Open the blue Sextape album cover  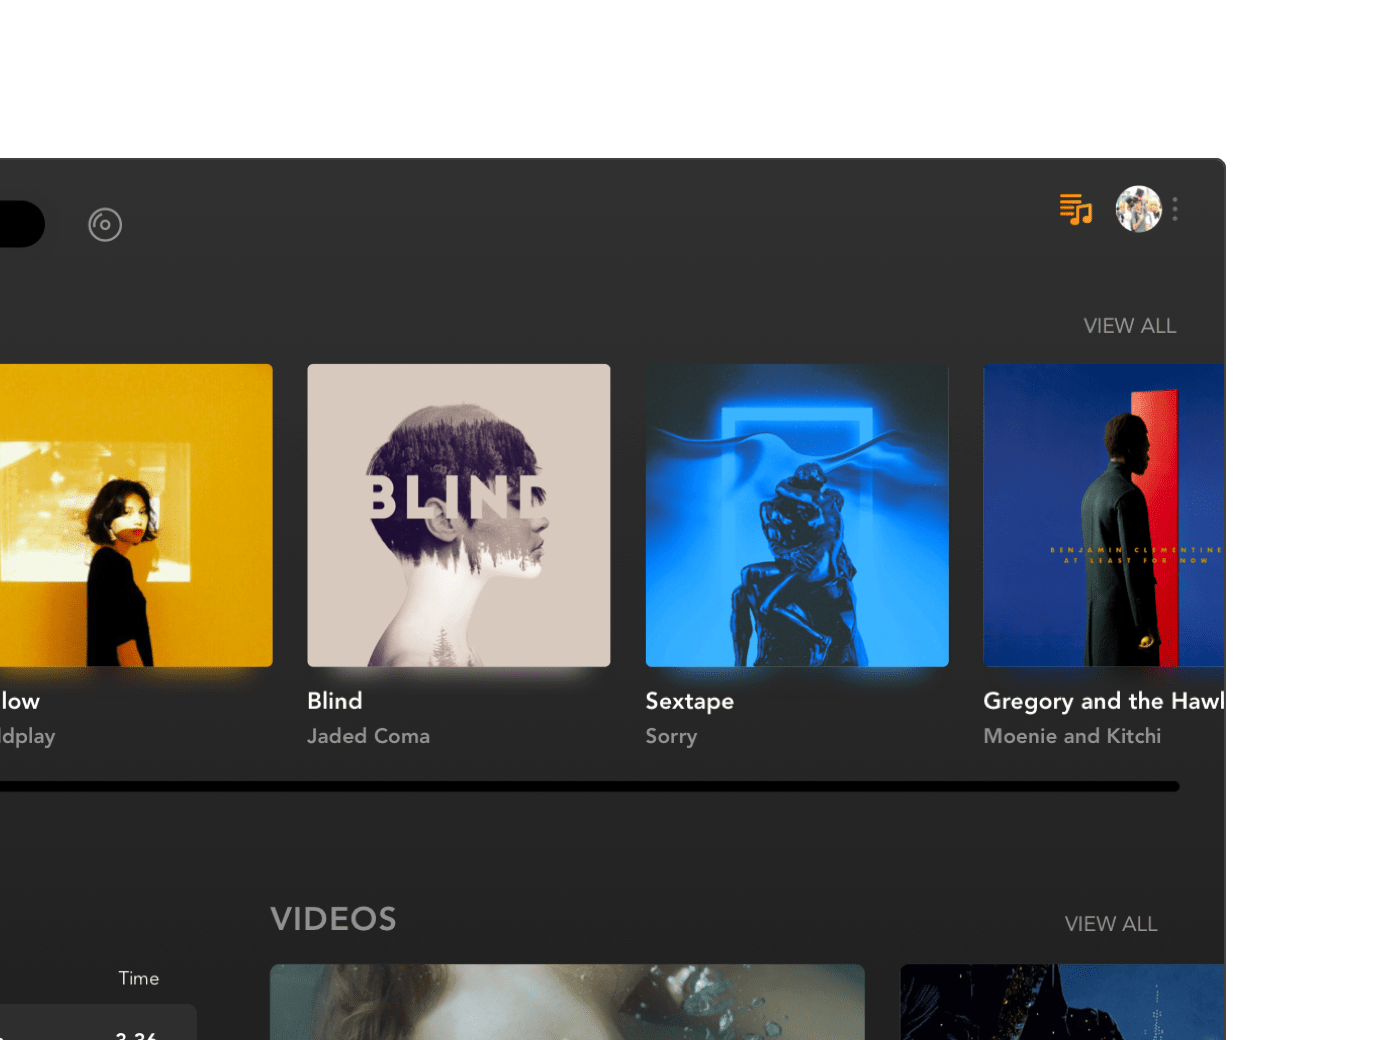[797, 515]
